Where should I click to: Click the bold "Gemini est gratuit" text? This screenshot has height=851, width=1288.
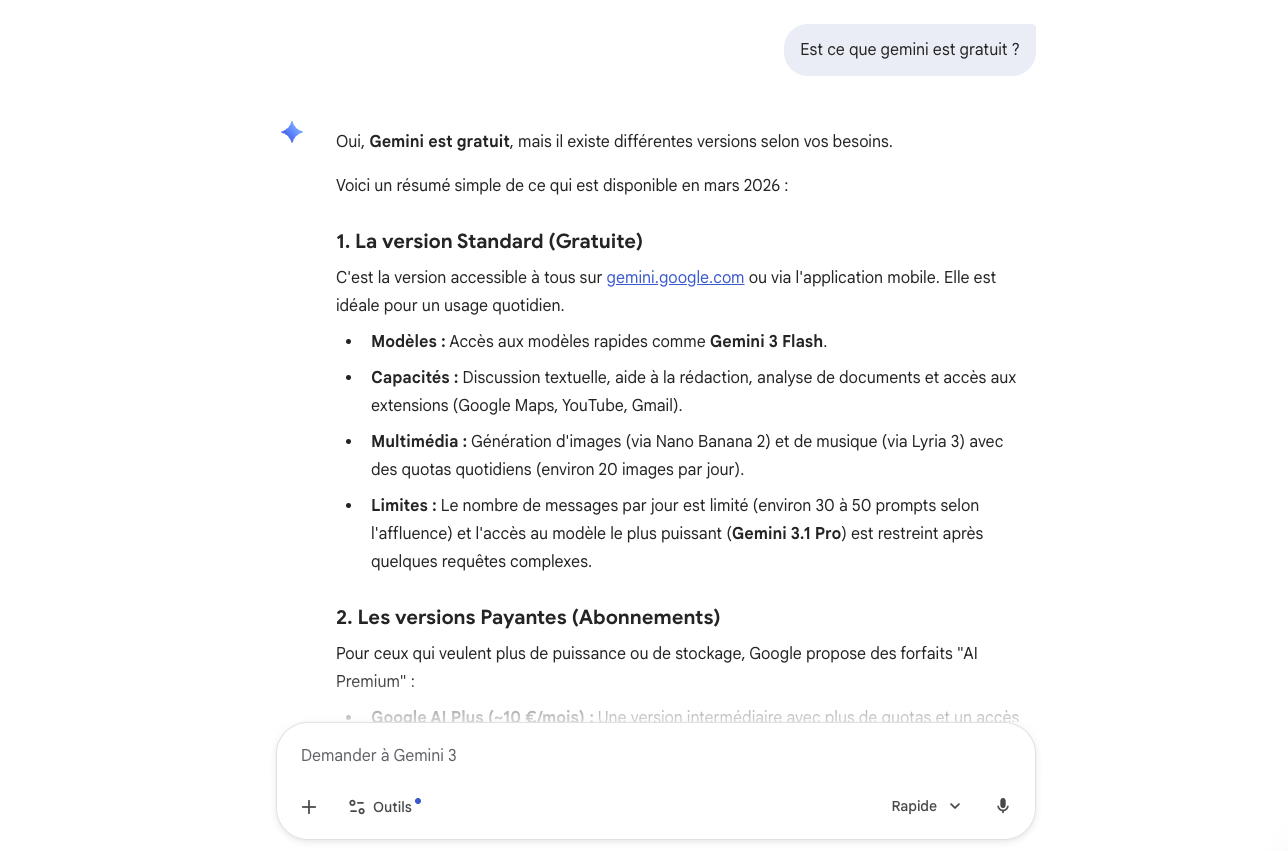pos(439,141)
